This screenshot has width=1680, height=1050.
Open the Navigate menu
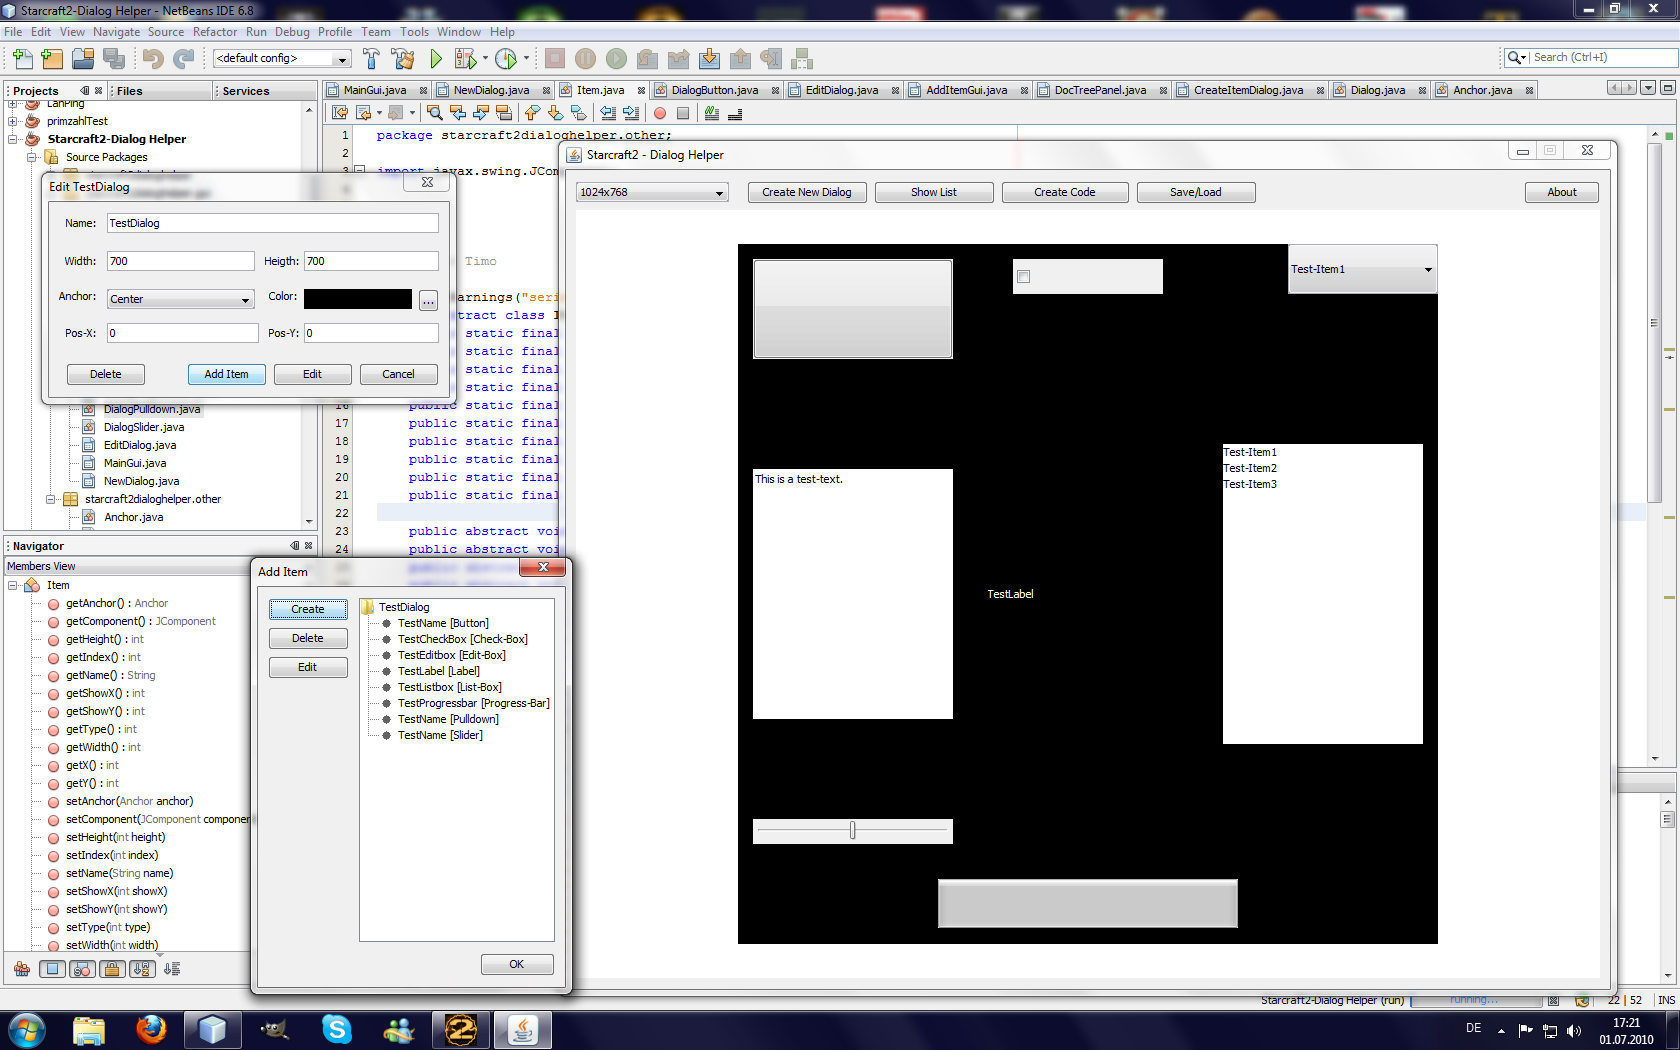pos(116,32)
